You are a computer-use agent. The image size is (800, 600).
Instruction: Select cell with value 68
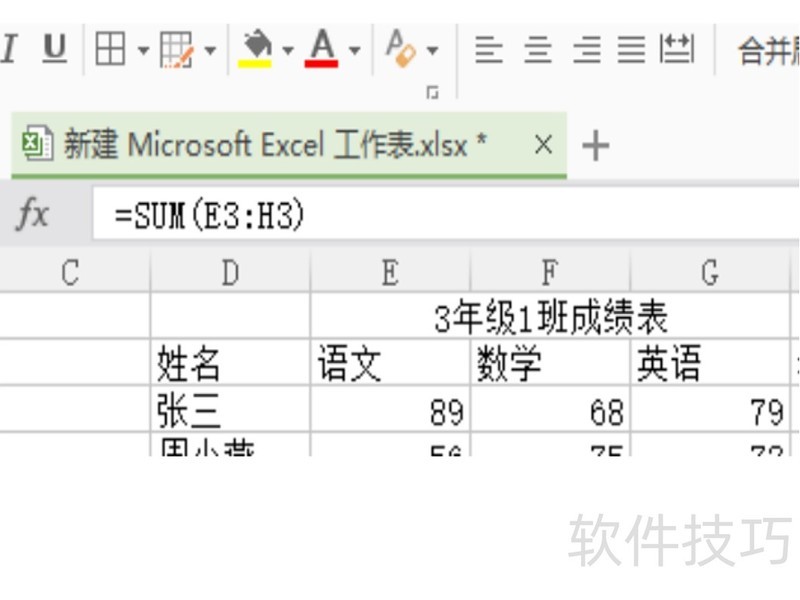pyautogui.click(x=550, y=410)
